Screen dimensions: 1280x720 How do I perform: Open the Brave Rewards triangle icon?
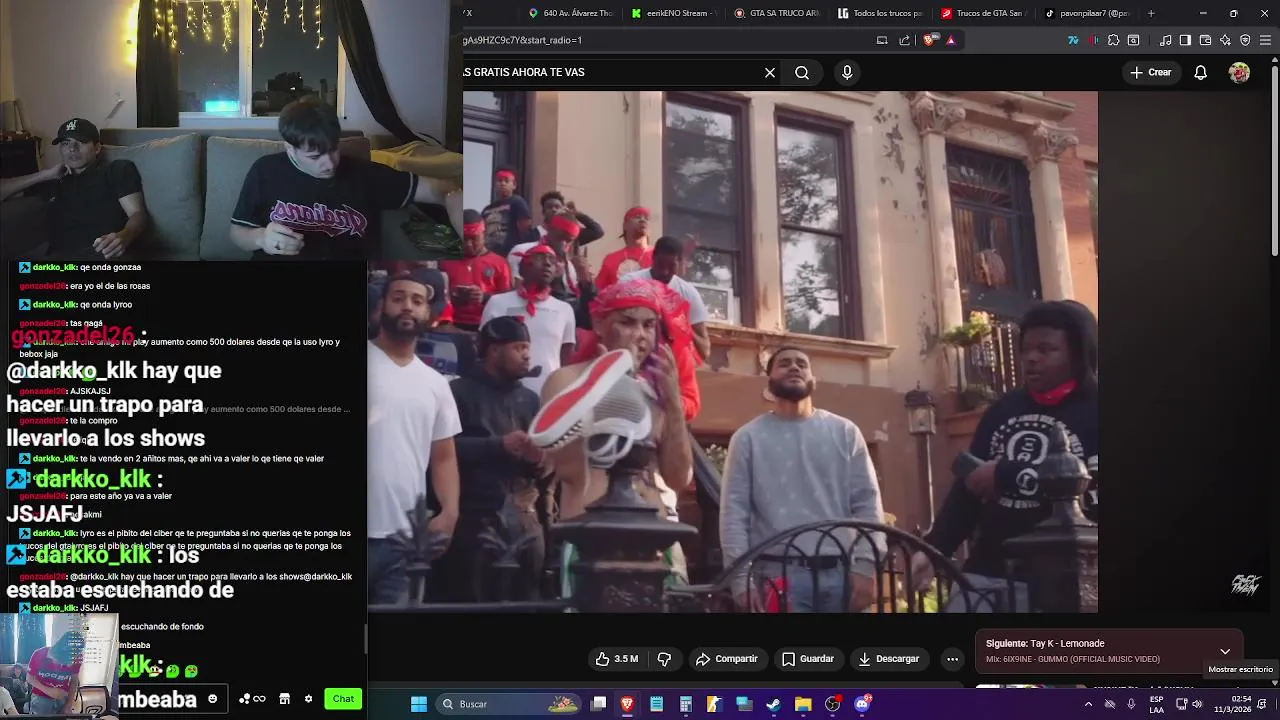(x=951, y=40)
